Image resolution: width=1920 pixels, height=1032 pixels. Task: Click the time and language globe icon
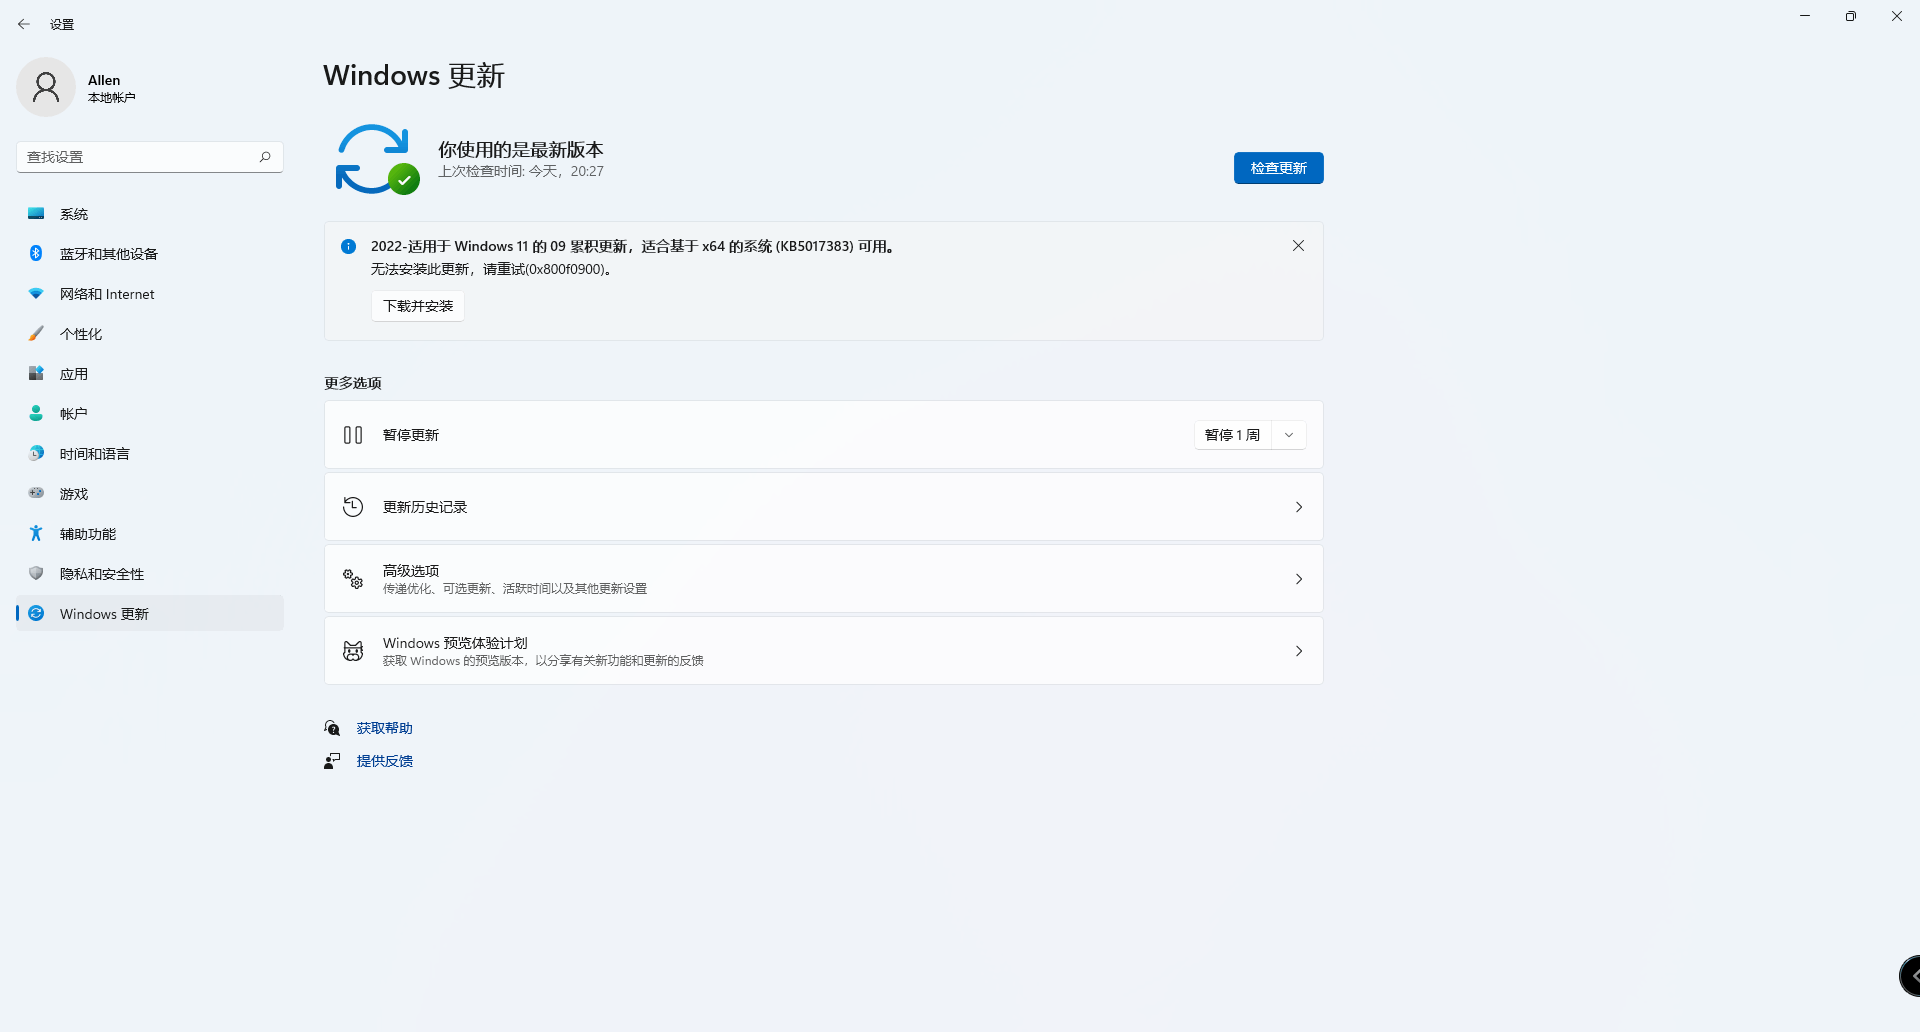pyautogui.click(x=36, y=454)
